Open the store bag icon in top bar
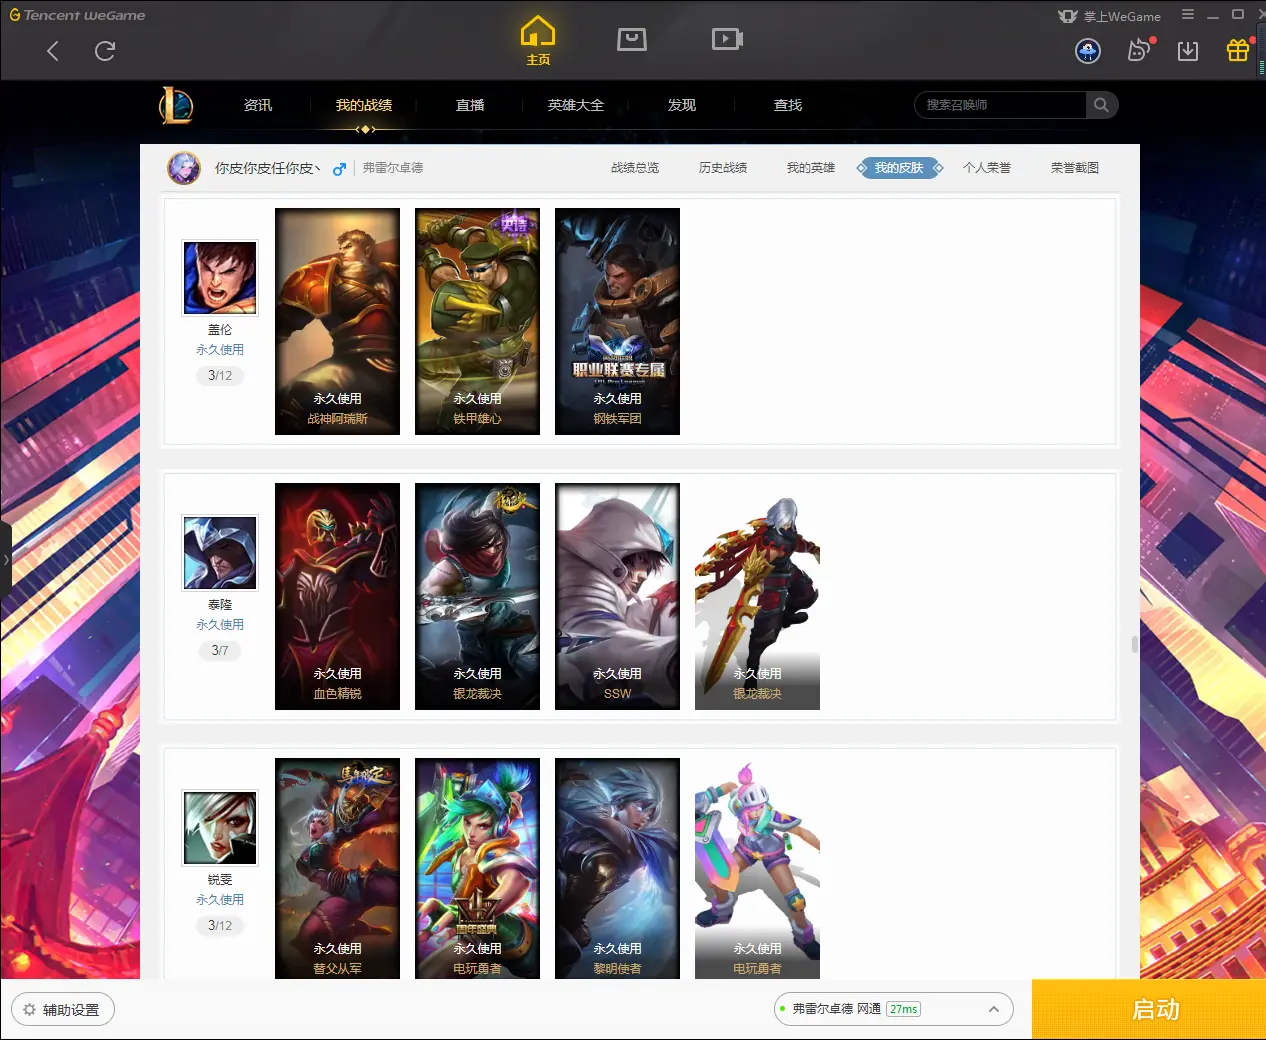Image resolution: width=1266 pixels, height=1040 pixels. 632,39
